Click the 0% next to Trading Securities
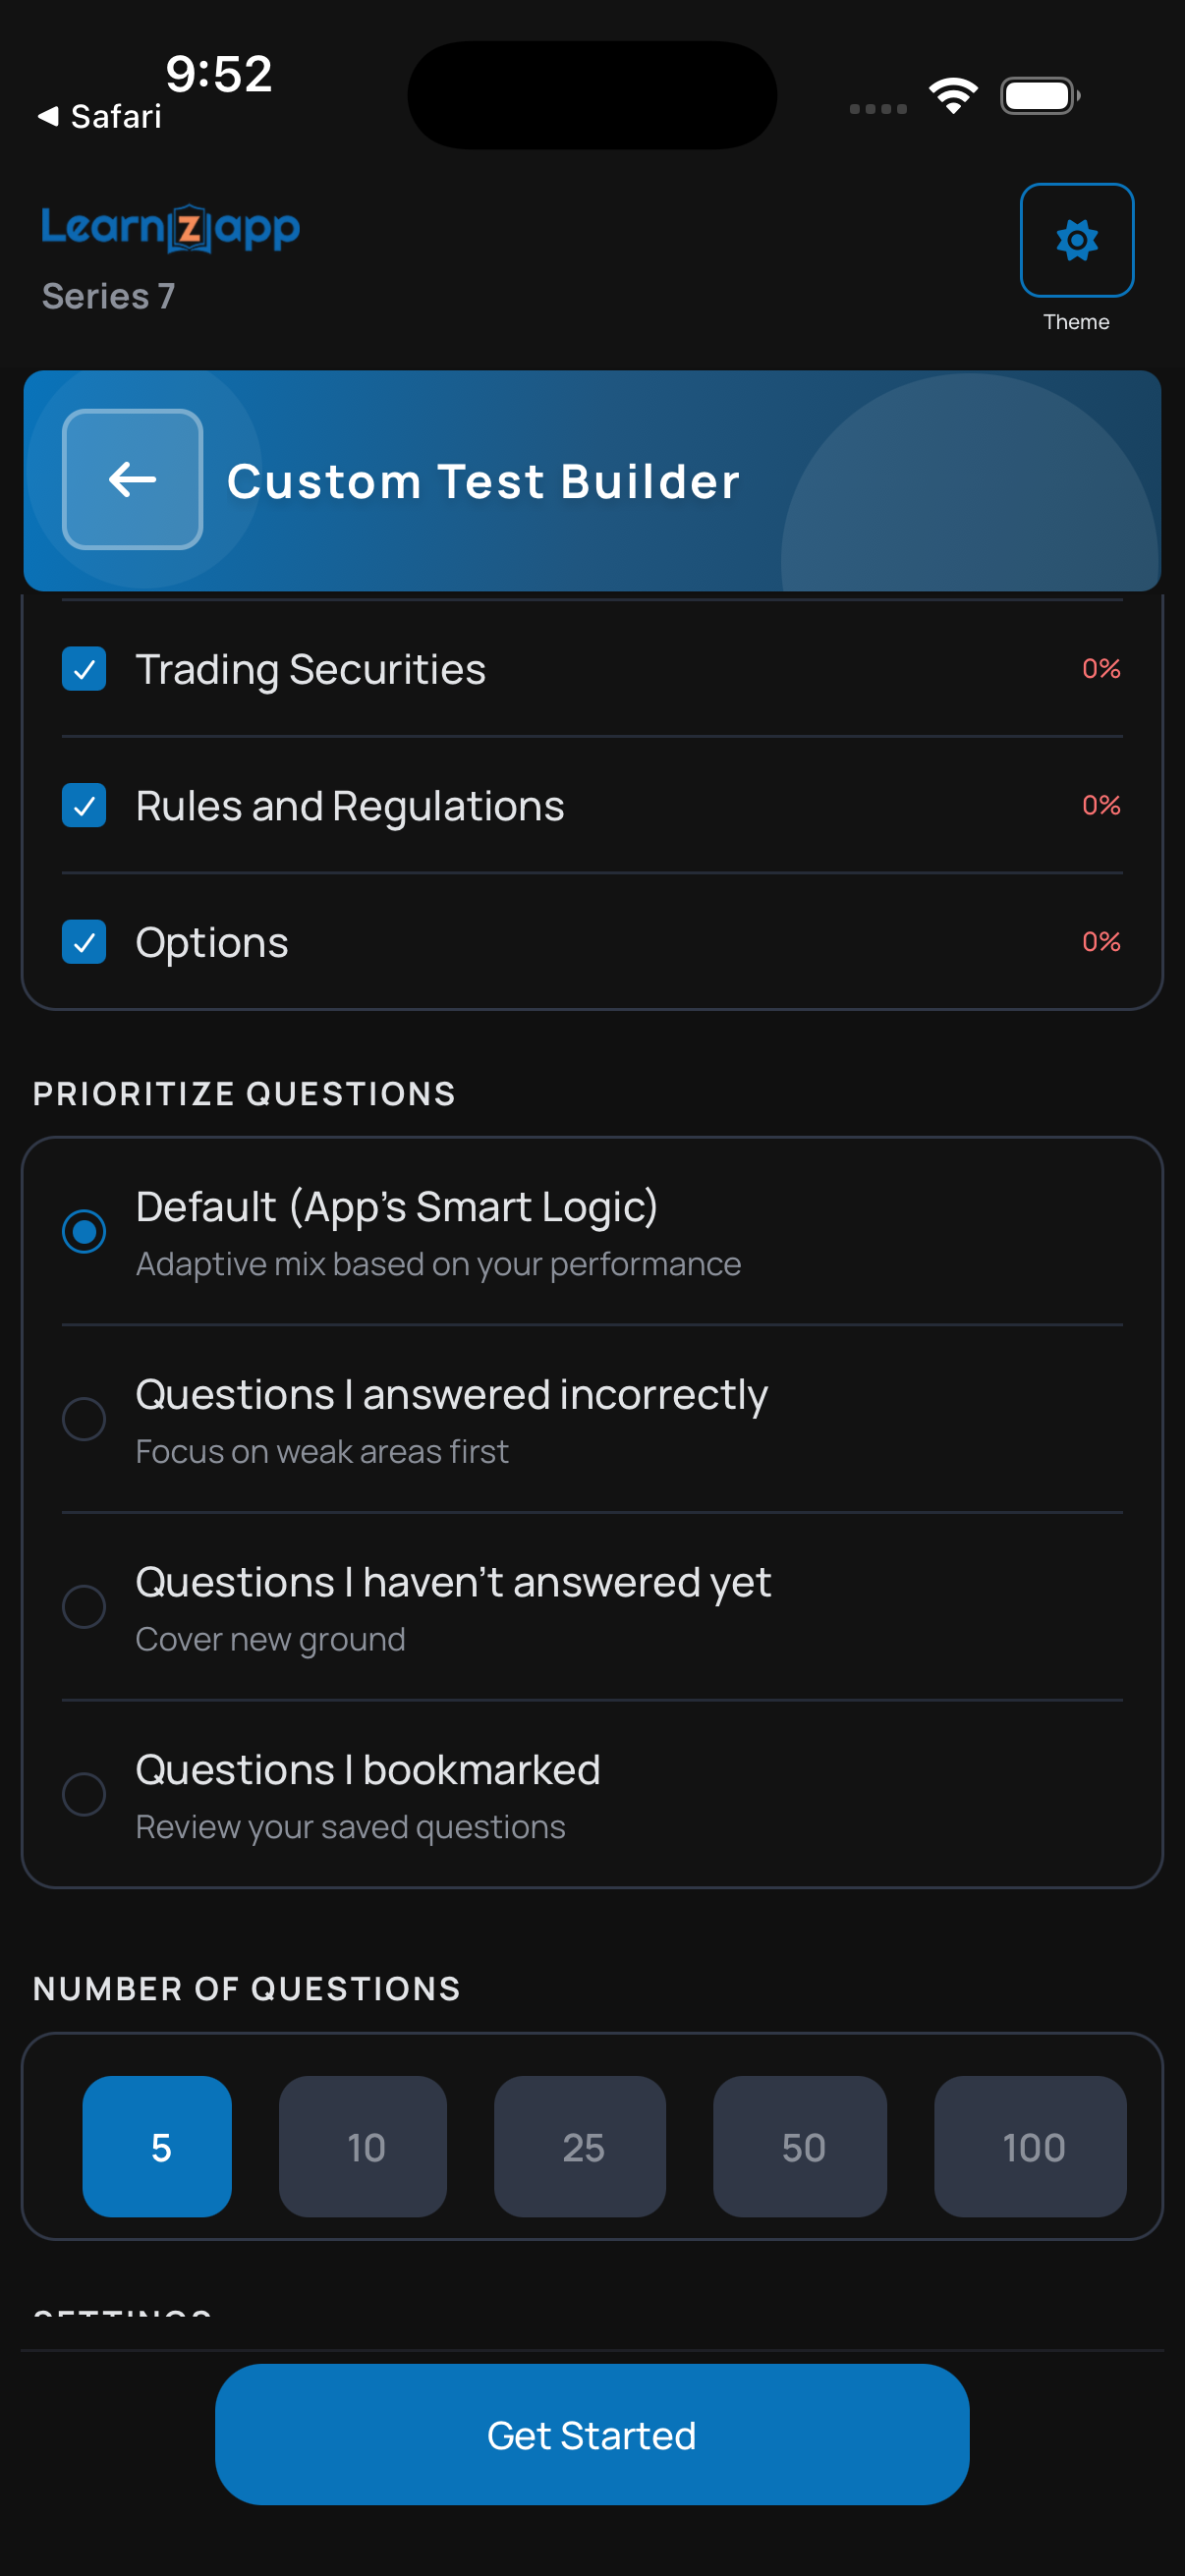The width and height of the screenshot is (1185, 2576). (1100, 669)
